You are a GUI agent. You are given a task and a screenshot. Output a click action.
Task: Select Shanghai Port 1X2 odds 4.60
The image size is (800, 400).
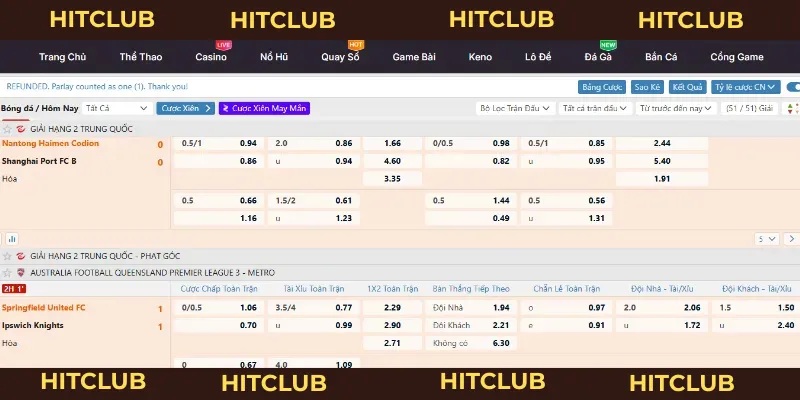pyautogui.click(x=392, y=161)
